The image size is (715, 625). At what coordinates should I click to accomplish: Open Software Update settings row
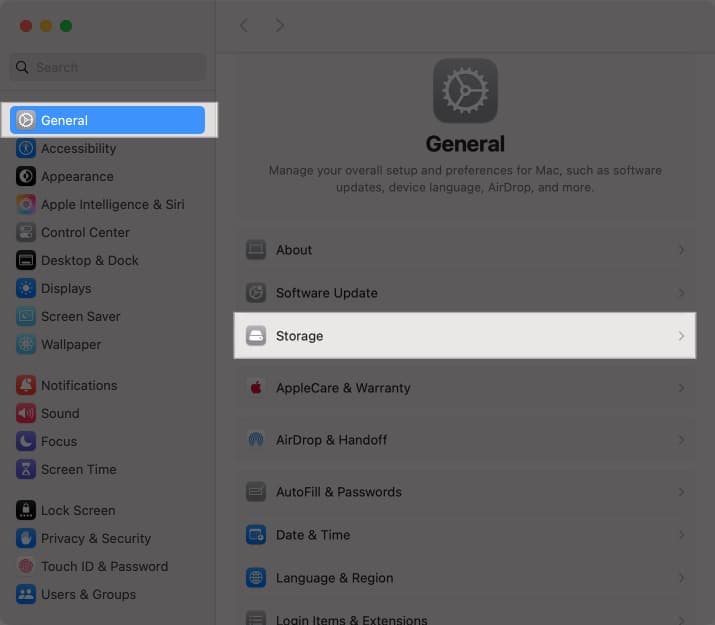(465, 293)
